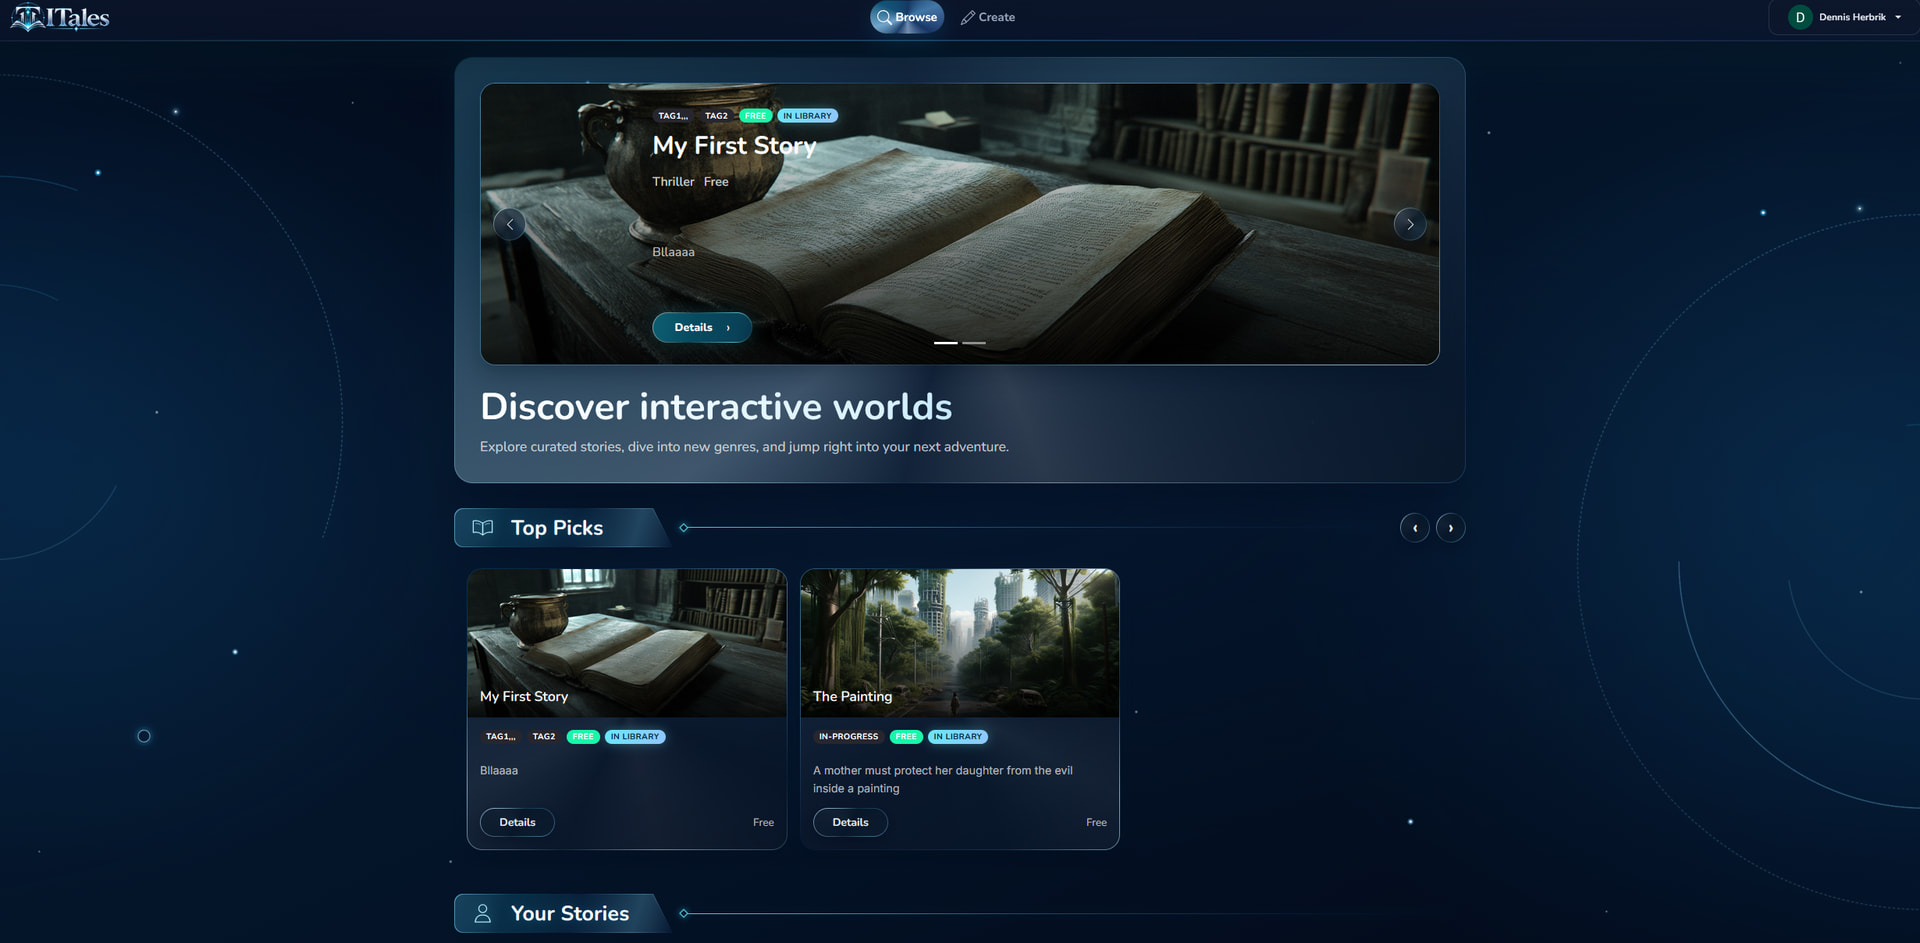Select the first carousel slide indicator
Viewport: 1920px width, 943px height.
point(946,343)
